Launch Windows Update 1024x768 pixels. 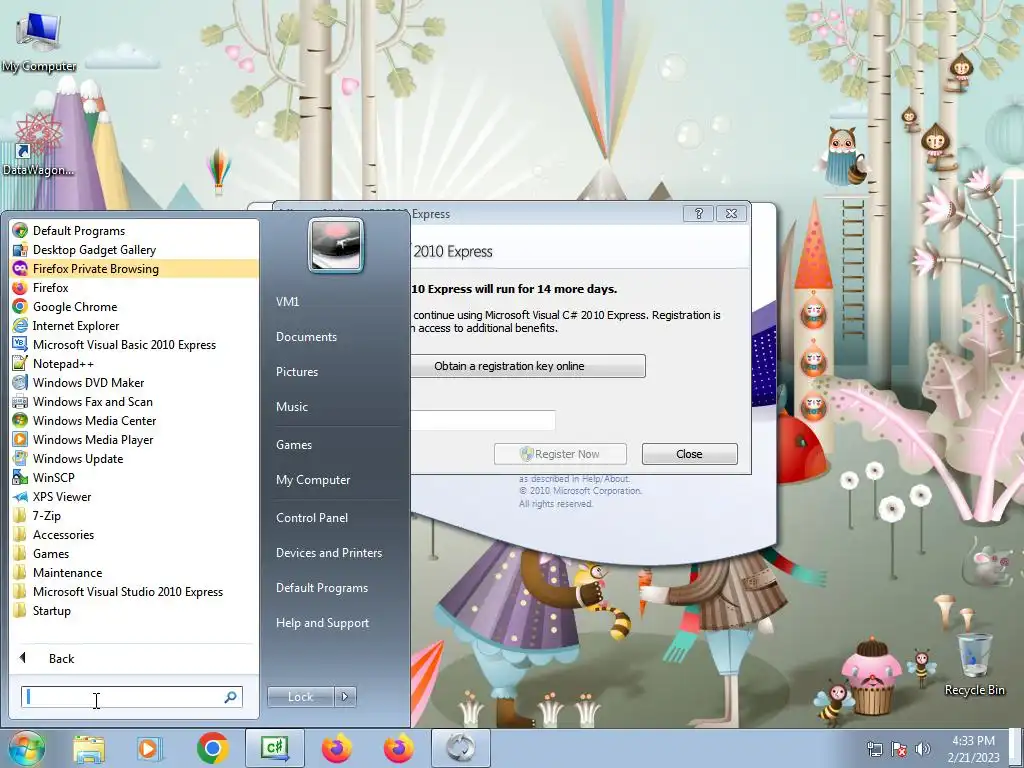[134, 458]
